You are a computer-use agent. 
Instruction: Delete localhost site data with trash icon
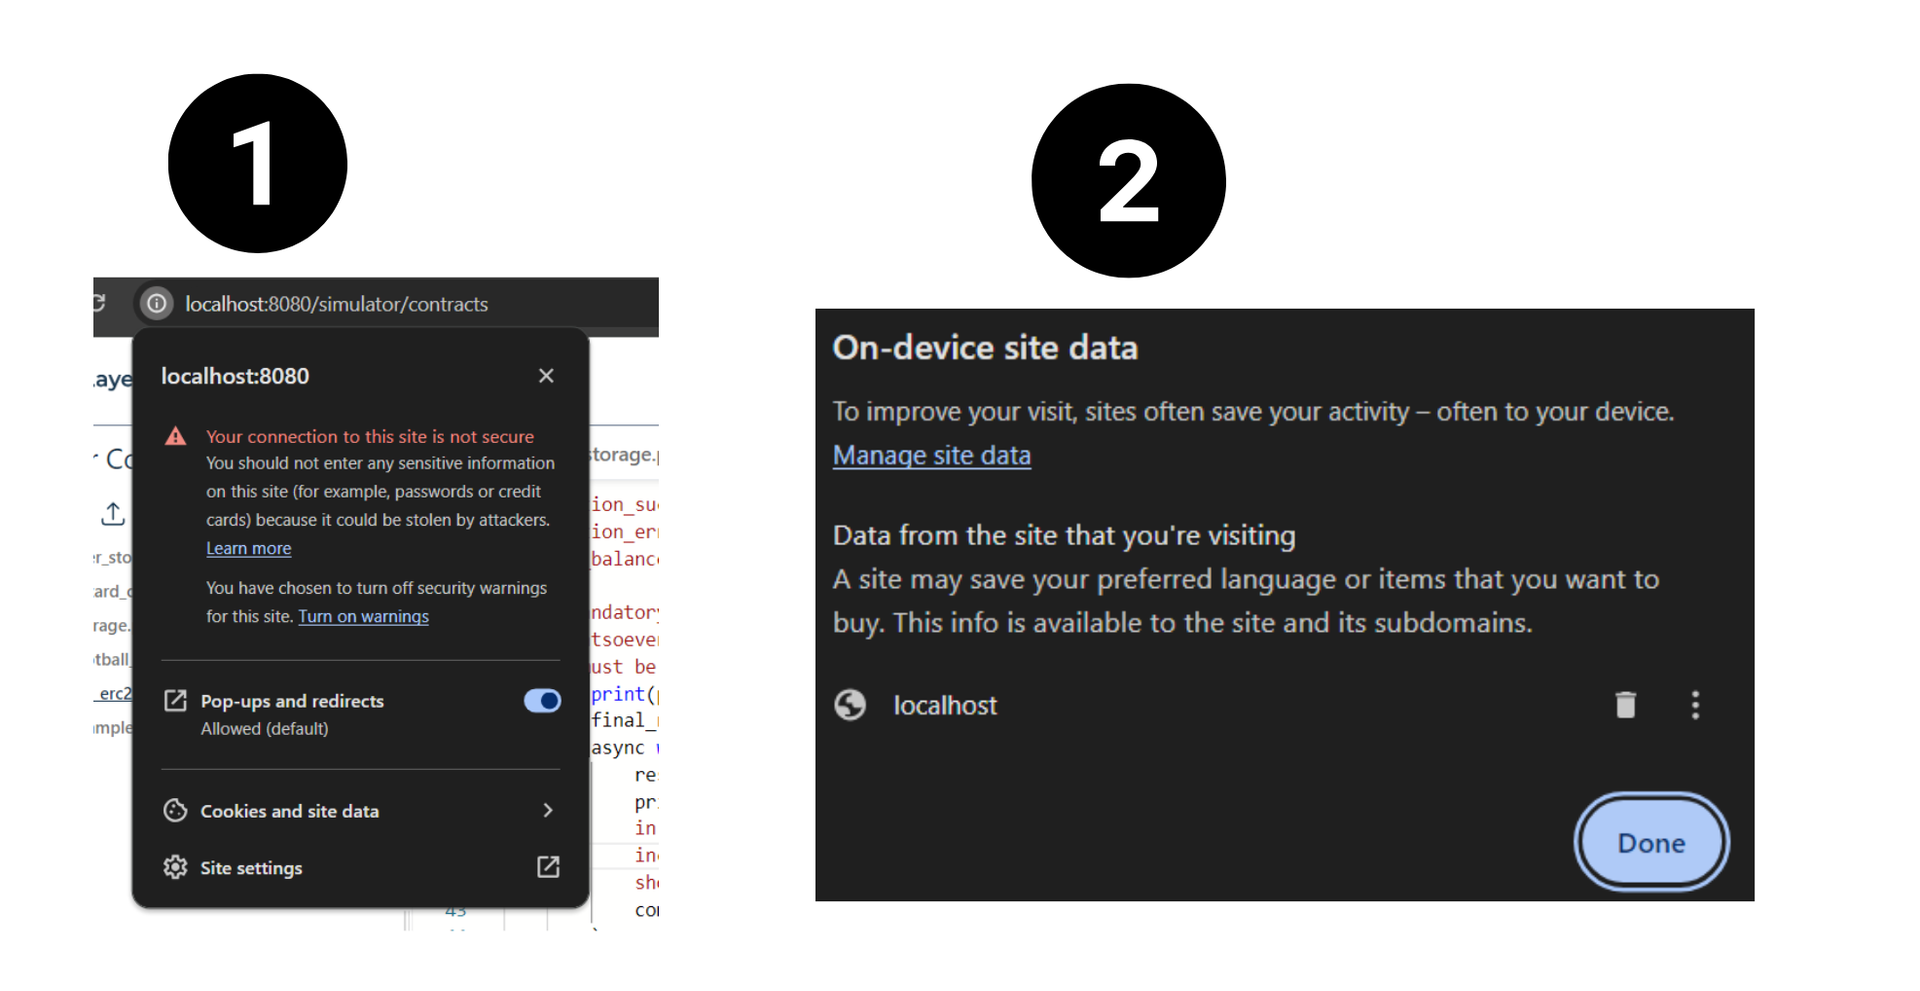click(1625, 705)
